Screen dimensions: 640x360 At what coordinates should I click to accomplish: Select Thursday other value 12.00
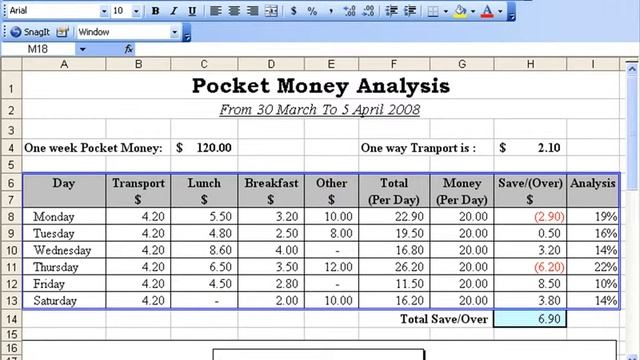(331, 267)
